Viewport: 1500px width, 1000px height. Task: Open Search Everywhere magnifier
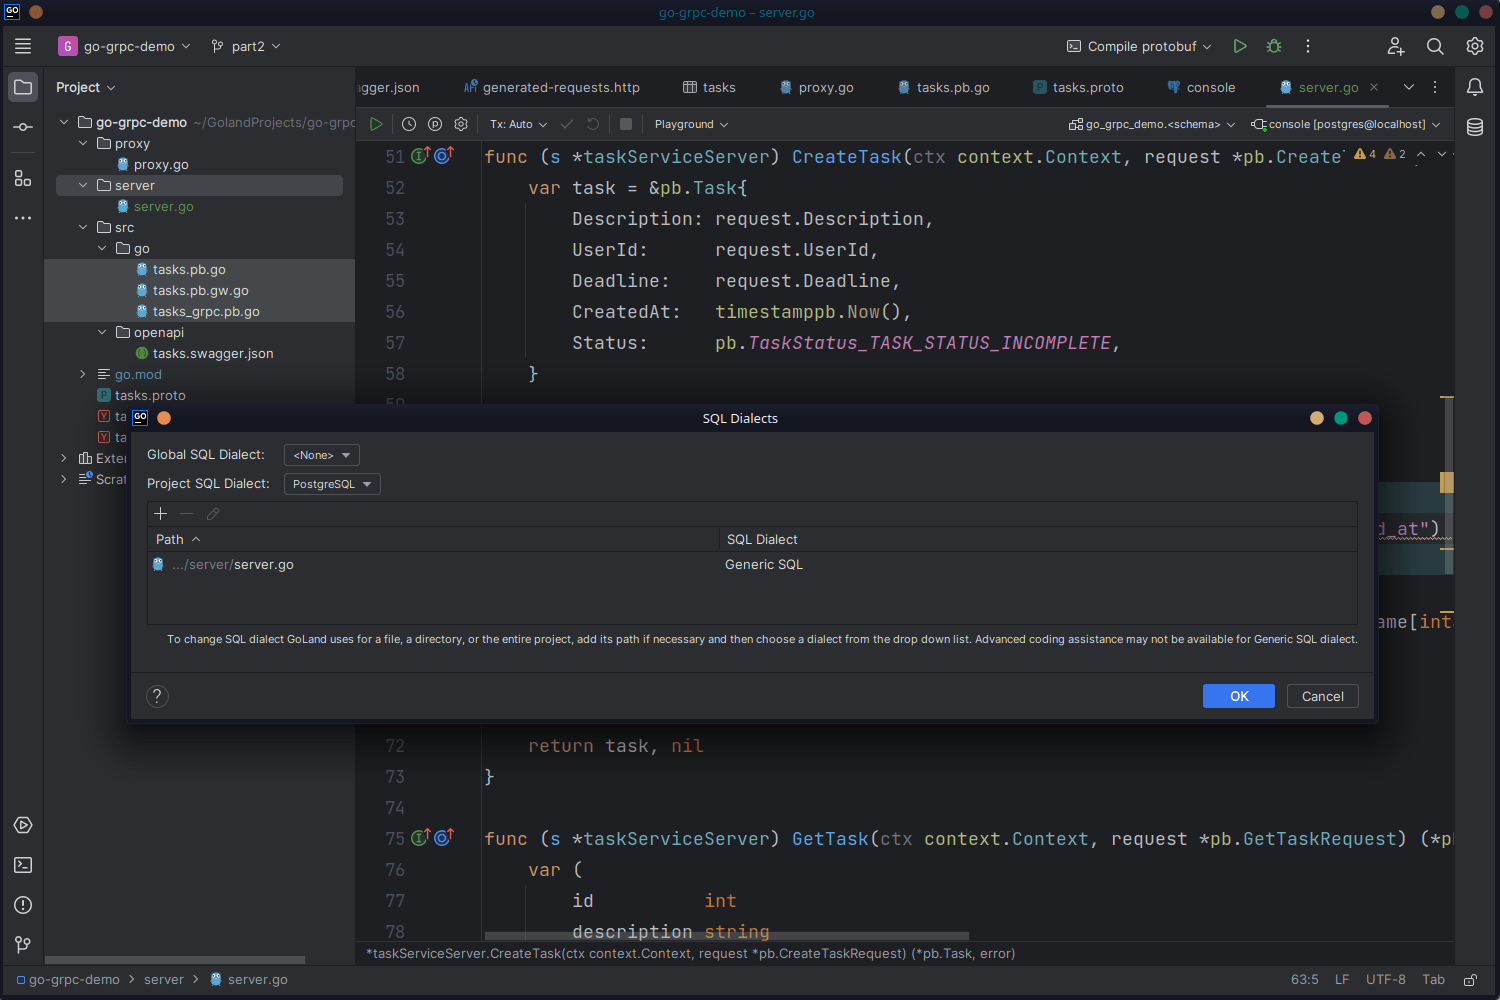(x=1435, y=46)
